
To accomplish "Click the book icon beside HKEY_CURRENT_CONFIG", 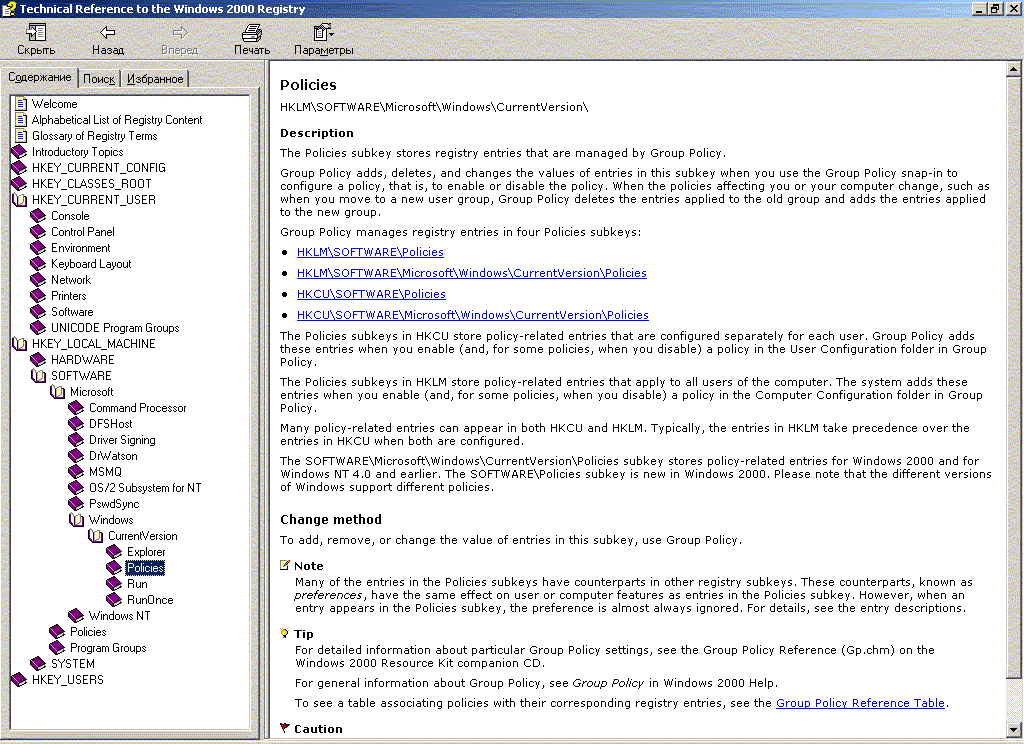I will 20,168.
